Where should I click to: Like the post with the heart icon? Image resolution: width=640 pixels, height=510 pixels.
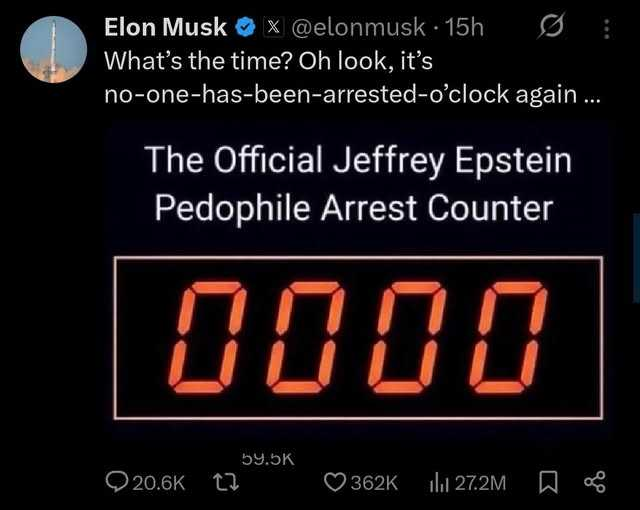[337, 482]
